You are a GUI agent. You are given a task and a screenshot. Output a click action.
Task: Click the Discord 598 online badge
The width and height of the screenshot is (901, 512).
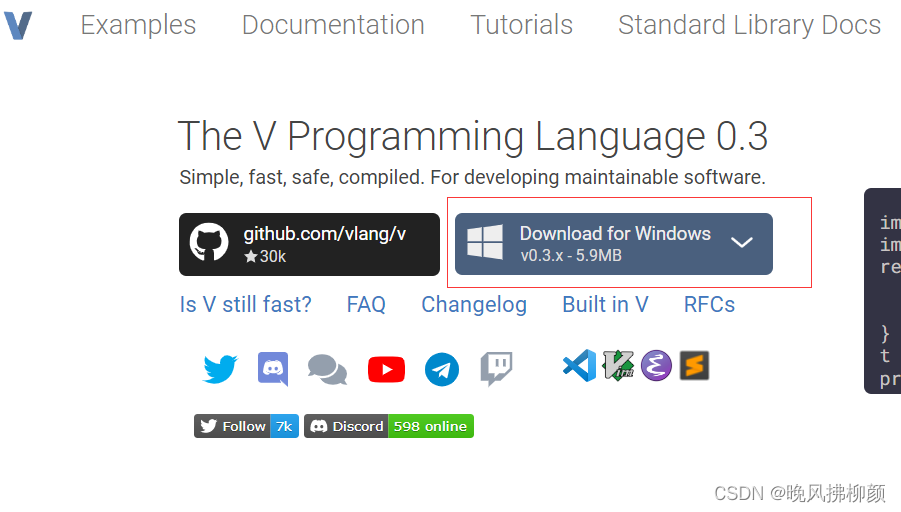pyautogui.click(x=389, y=426)
